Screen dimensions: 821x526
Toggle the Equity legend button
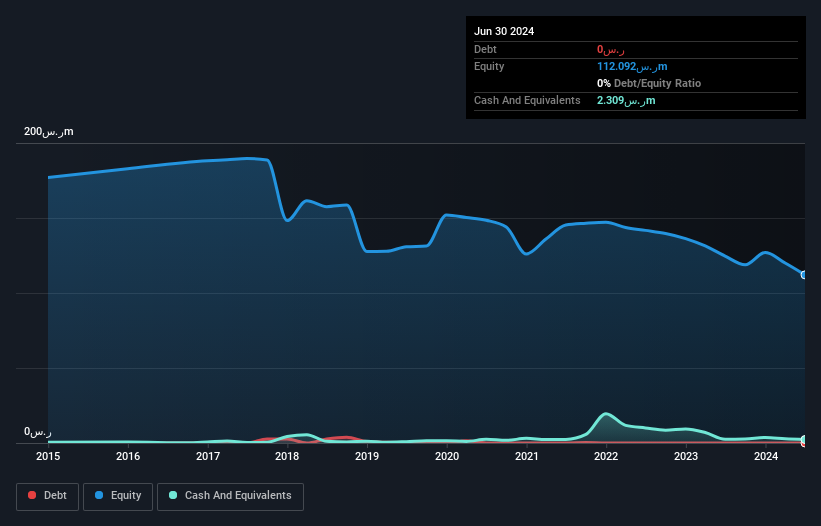[118, 496]
